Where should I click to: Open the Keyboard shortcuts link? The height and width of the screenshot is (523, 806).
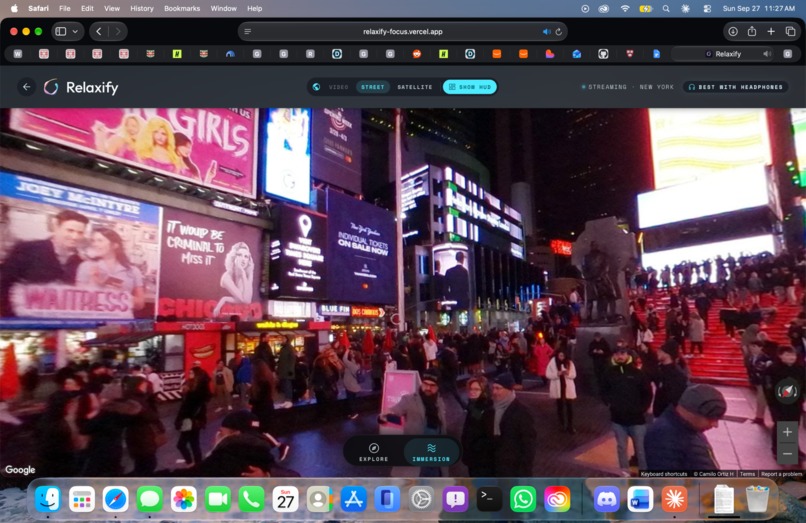click(664, 474)
